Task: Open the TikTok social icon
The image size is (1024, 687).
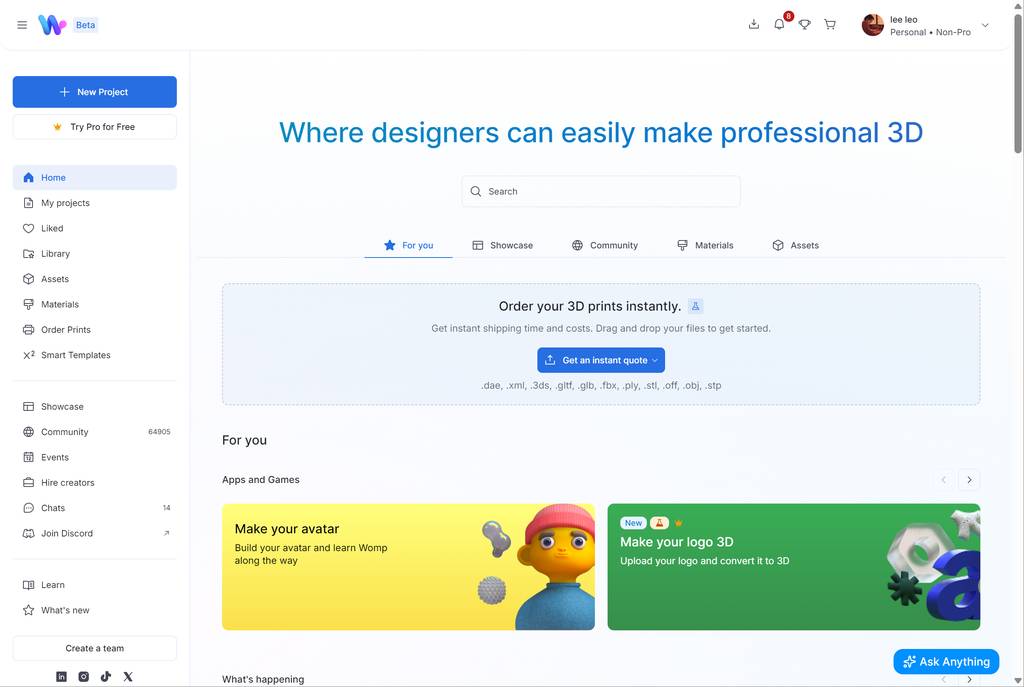Action: tap(105, 677)
